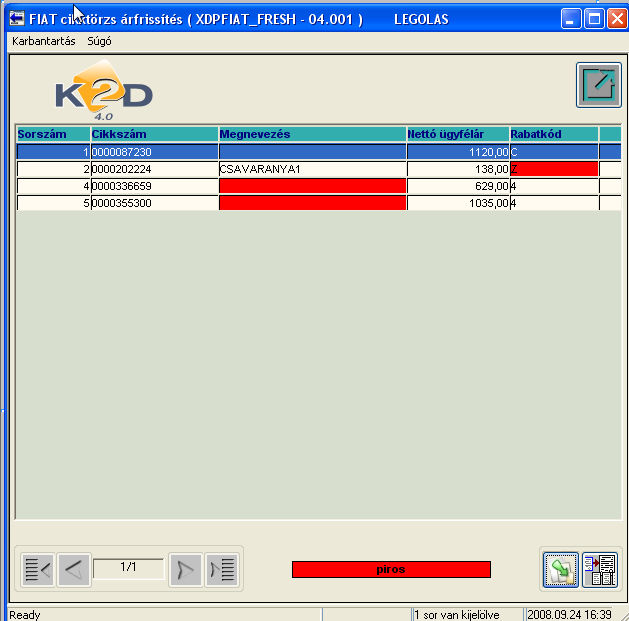629x621 pixels.
Task: Go to next page arrow button
Action: point(185,569)
